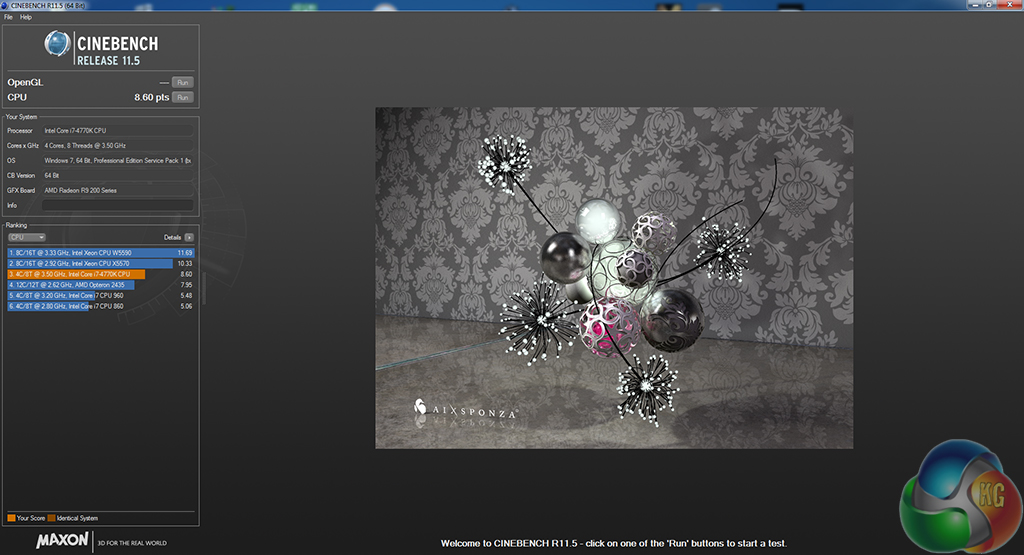Close the Cinebench window
1024x555 pixels.
pyautogui.click(x=1010, y=5)
